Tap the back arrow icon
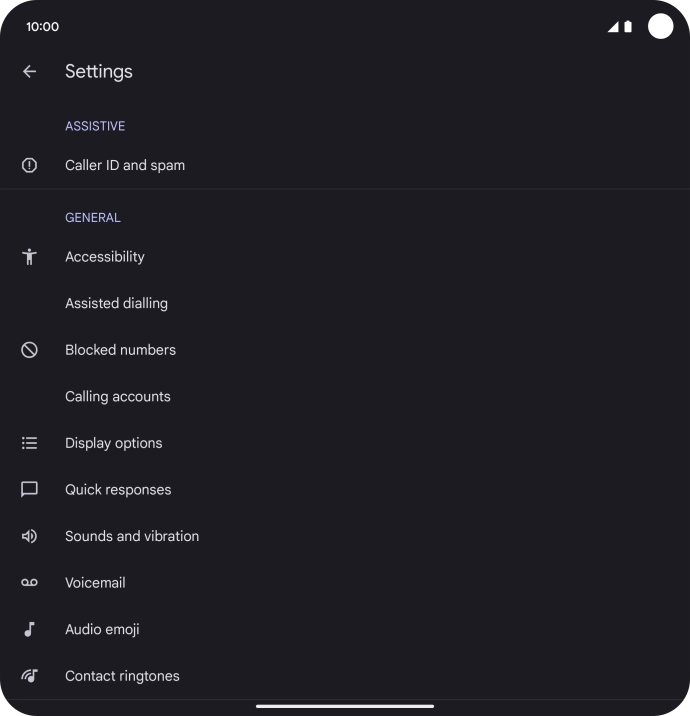Viewport: 690px width, 716px height. (x=30, y=71)
